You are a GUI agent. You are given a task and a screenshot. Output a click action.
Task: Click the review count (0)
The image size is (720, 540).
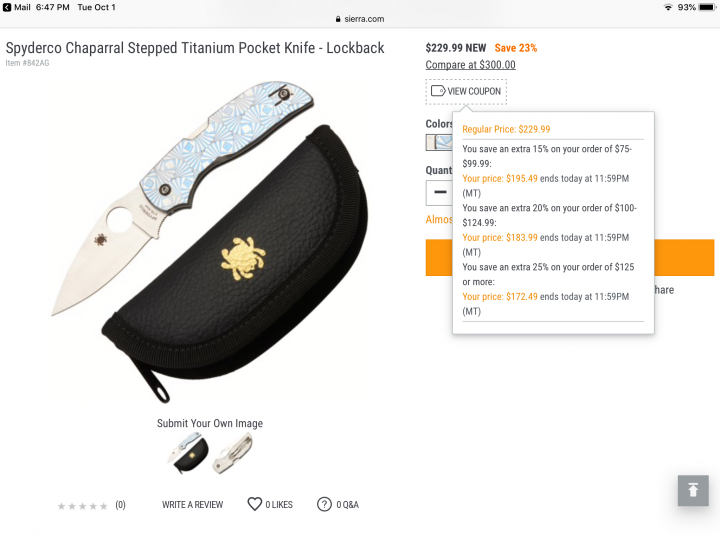(120, 505)
